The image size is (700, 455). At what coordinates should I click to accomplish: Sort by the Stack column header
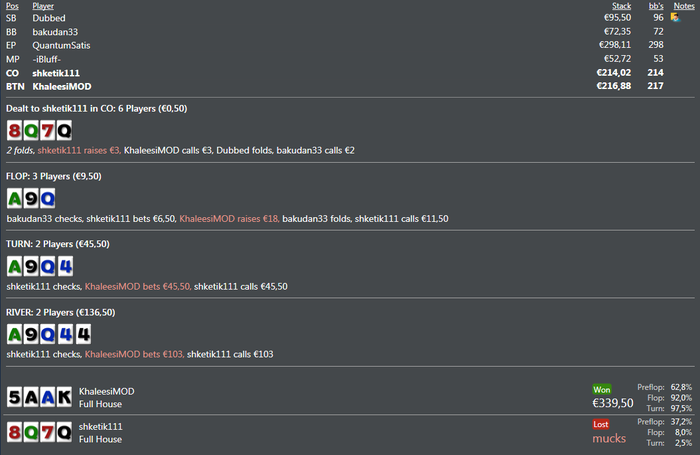coord(621,6)
